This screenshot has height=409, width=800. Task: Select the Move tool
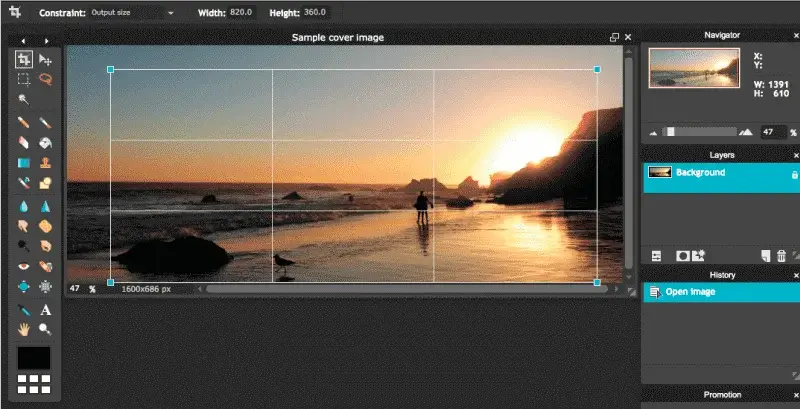click(45, 60)
